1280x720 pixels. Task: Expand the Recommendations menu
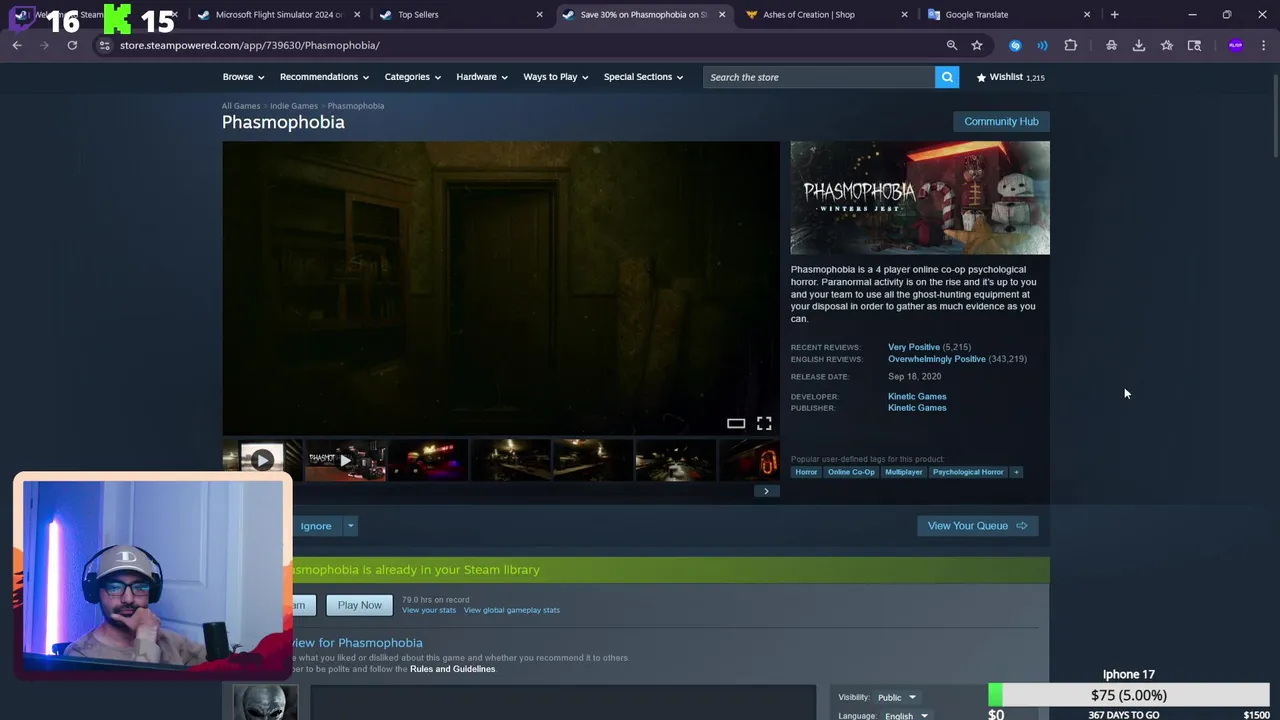click(x=324, y=77)
